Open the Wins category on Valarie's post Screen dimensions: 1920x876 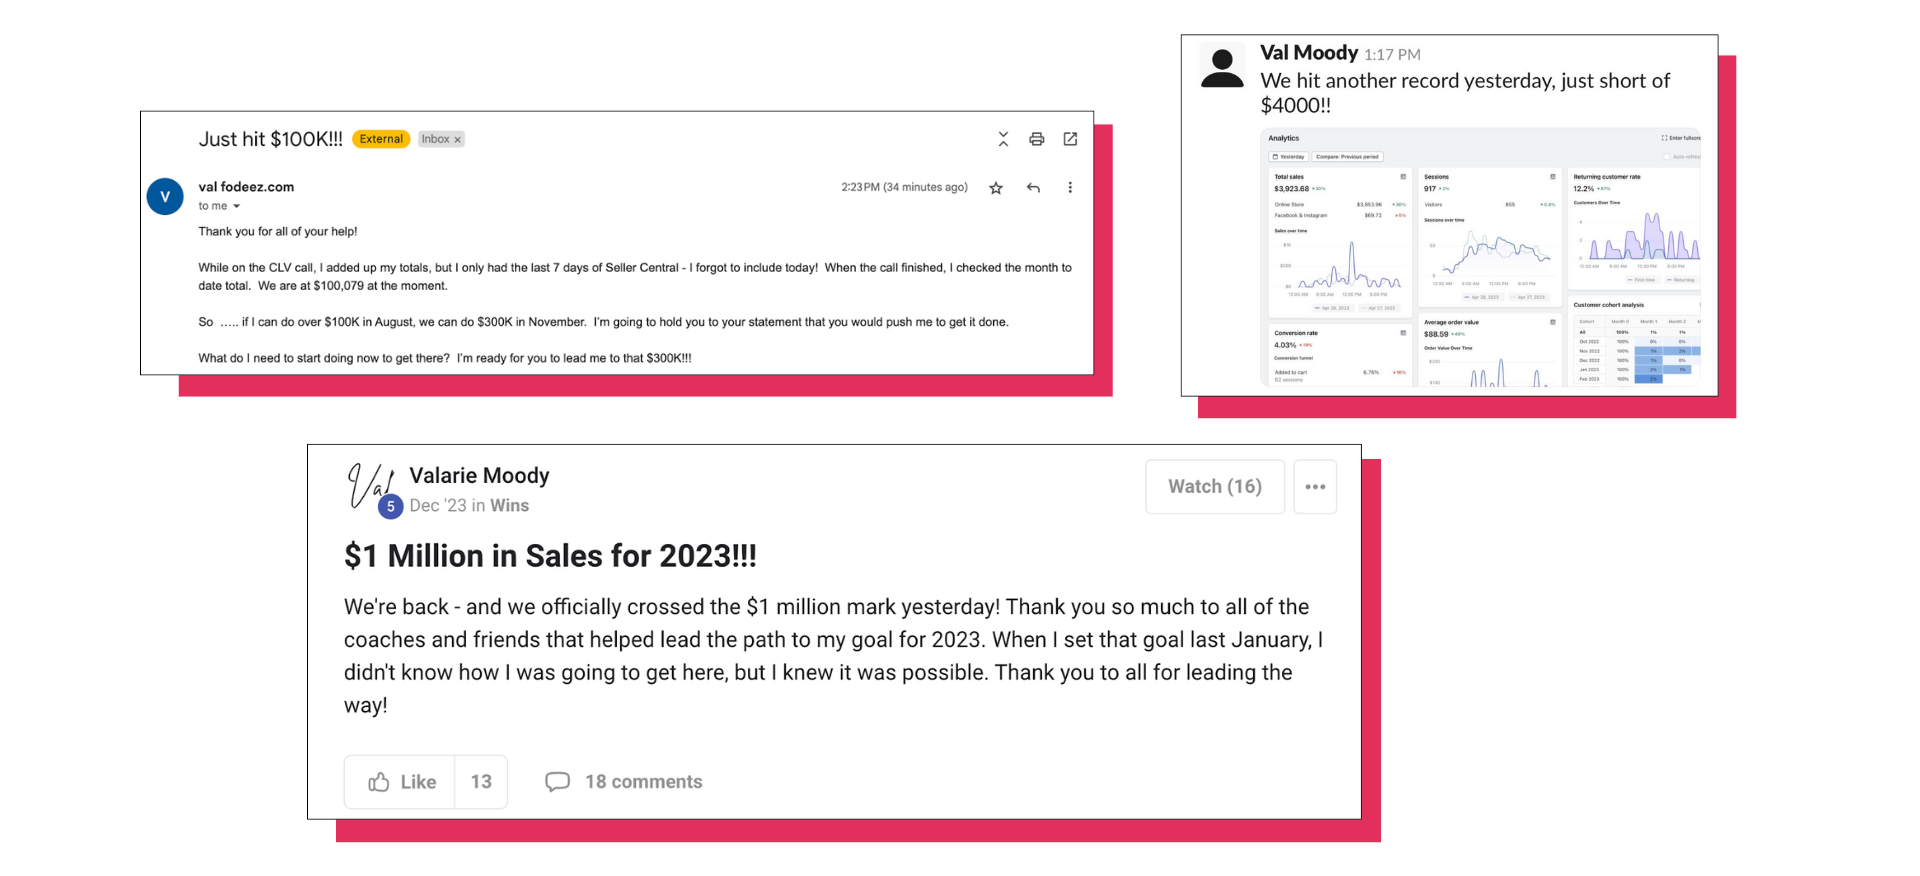(x=510, y=506)
